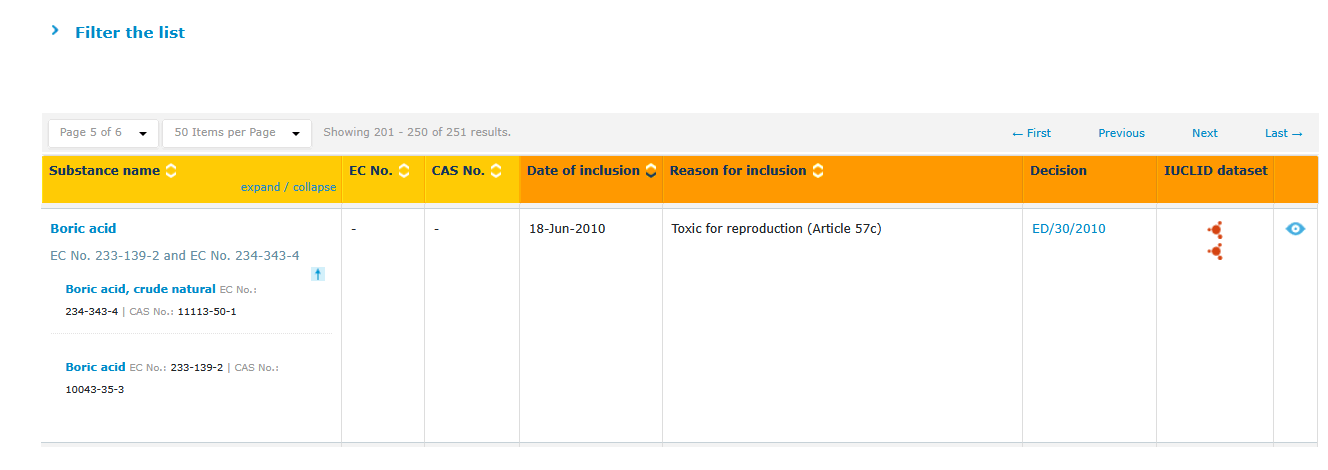Viewport: 1328px width, 470px height.
Task: Click the Substance name sort icon
Action: coord(171,171)
